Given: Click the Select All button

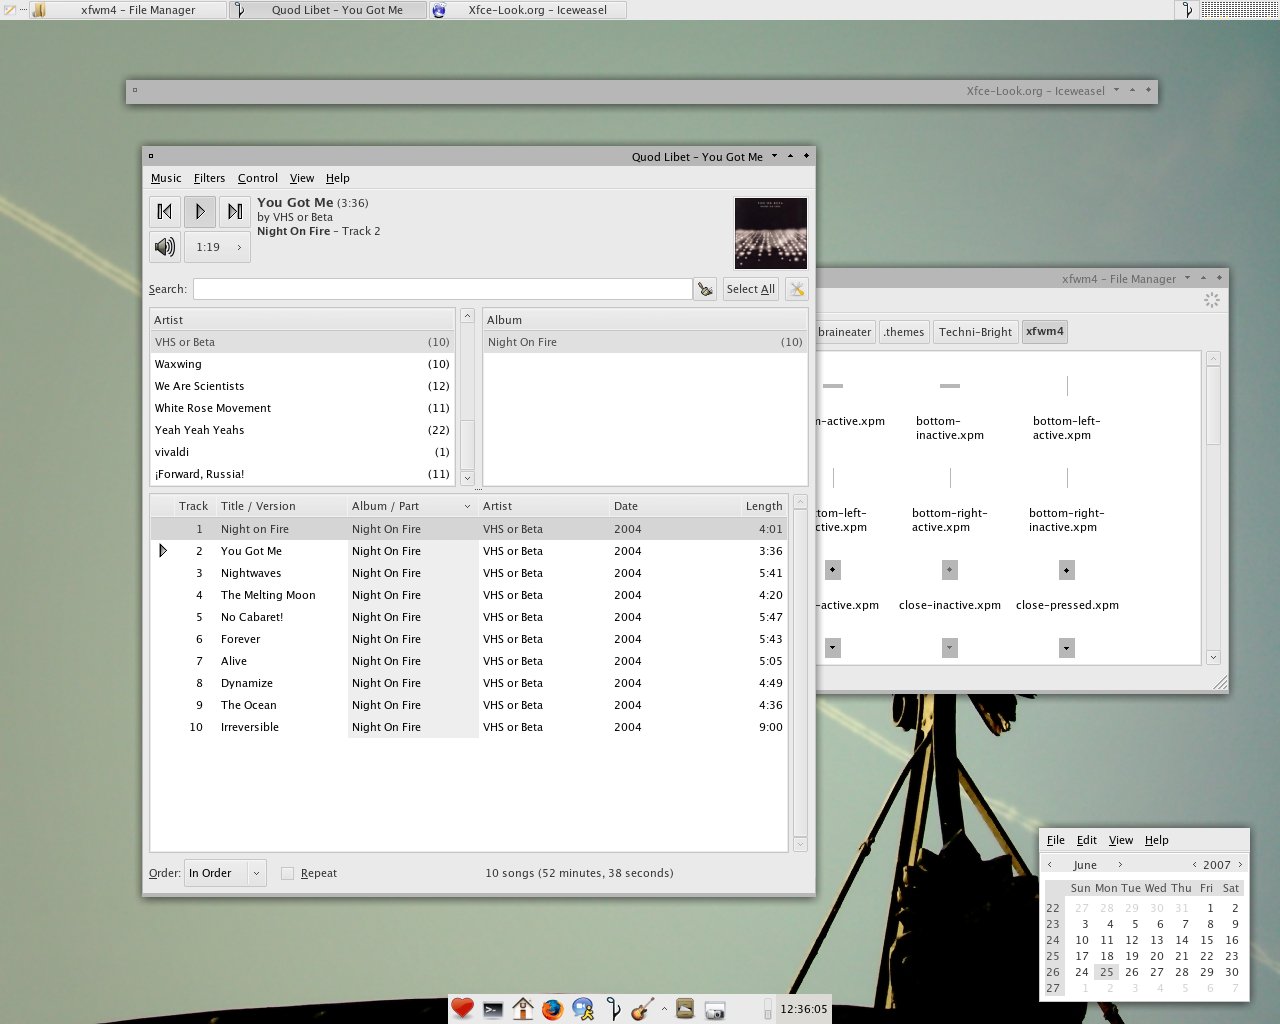Looking at the screenshot, I should pos(751,289).
